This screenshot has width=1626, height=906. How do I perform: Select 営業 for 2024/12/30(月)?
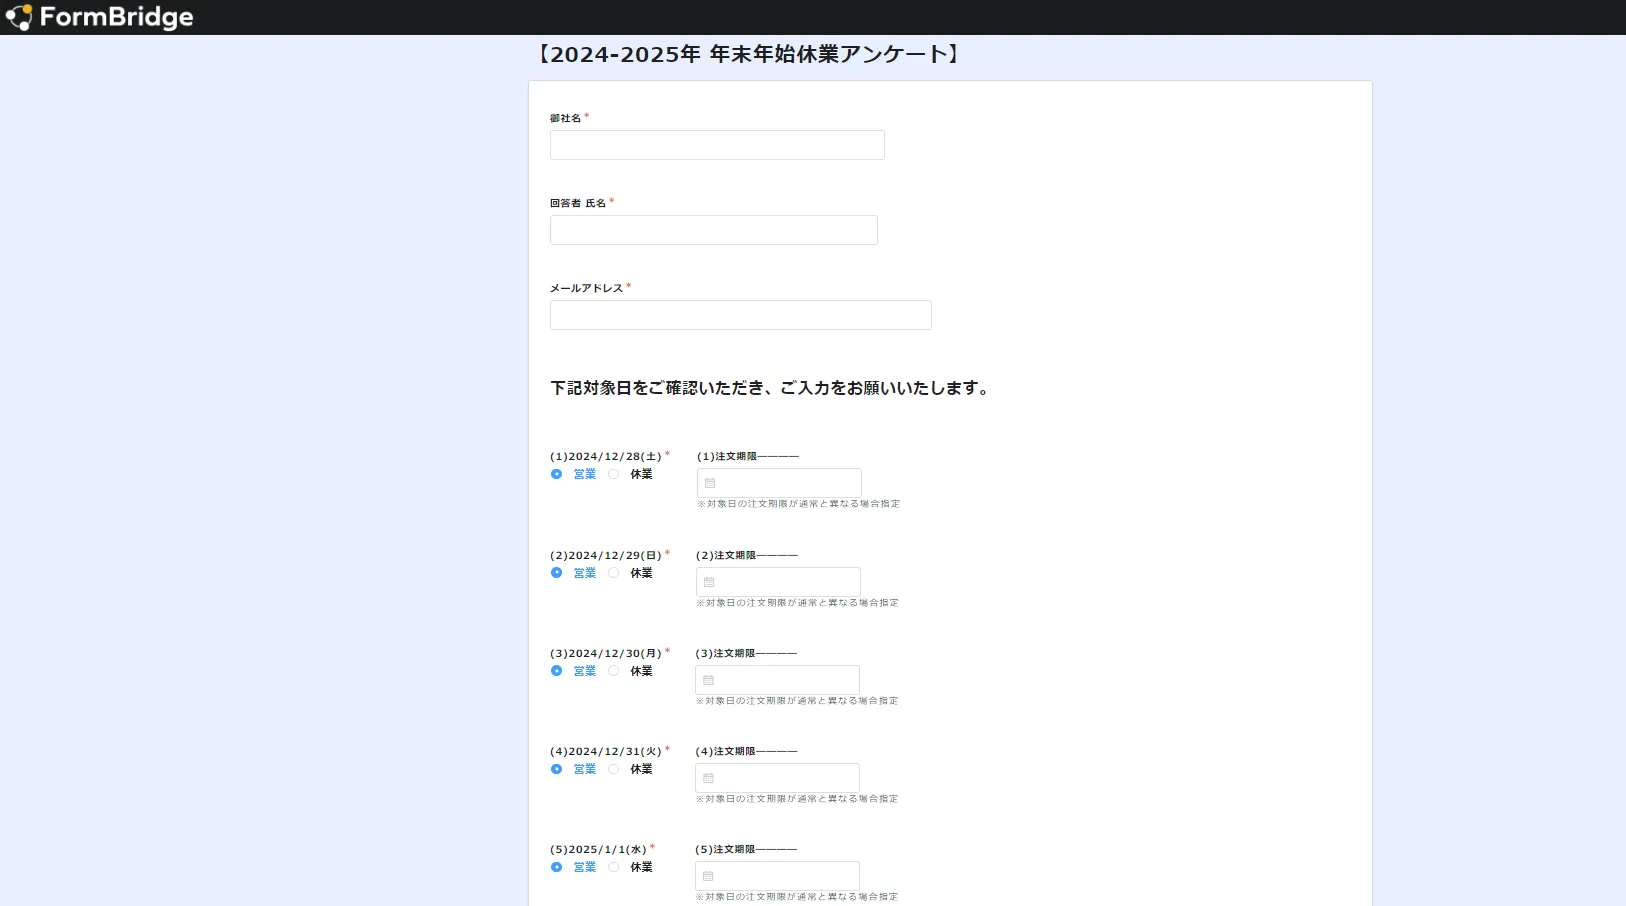pos(557,671)
